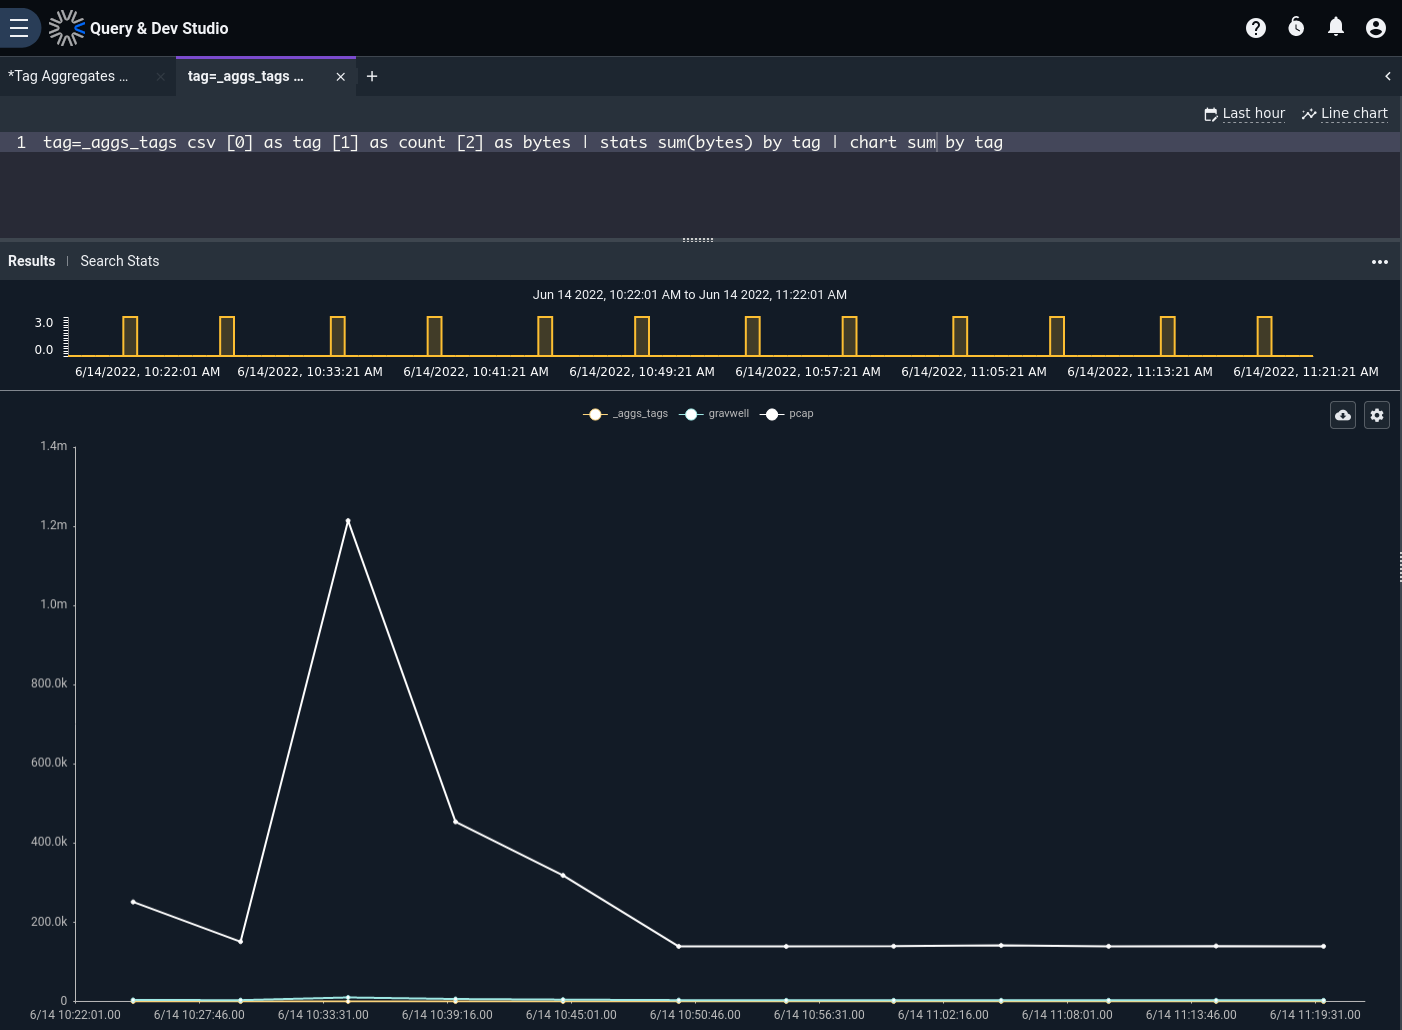Toggle the pcap series in legend
The image size is (1402, 1030).
[x=787, y=414]
